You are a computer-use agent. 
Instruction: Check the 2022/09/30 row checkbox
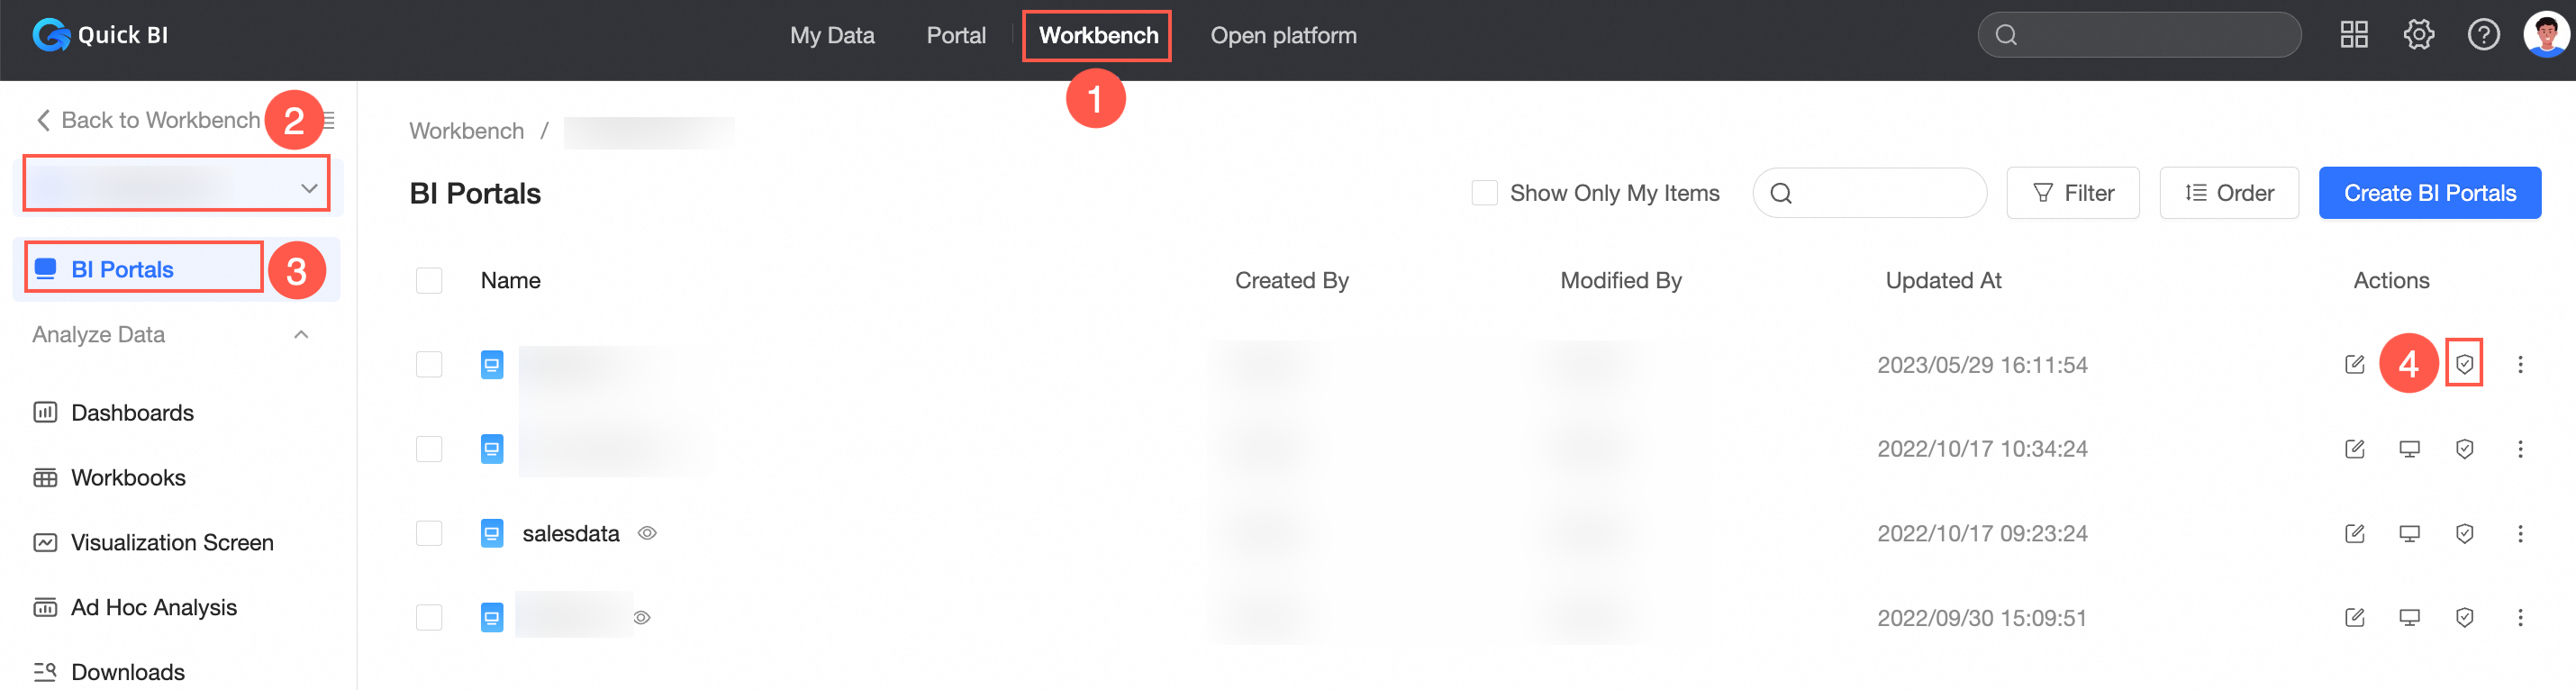click(x=429, y=618)
